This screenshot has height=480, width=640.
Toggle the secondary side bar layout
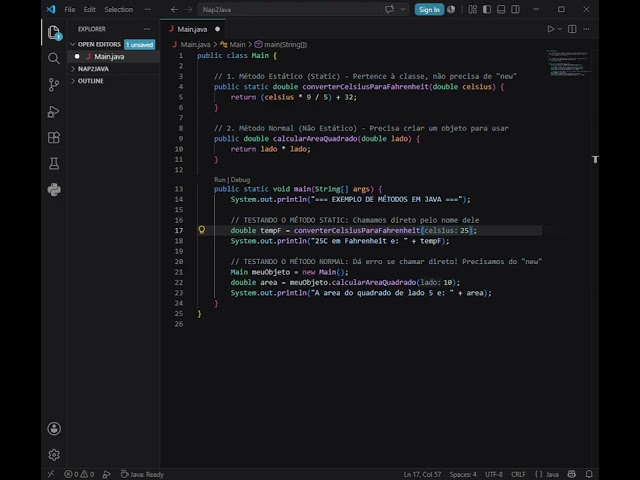click(x=516, y=9)
